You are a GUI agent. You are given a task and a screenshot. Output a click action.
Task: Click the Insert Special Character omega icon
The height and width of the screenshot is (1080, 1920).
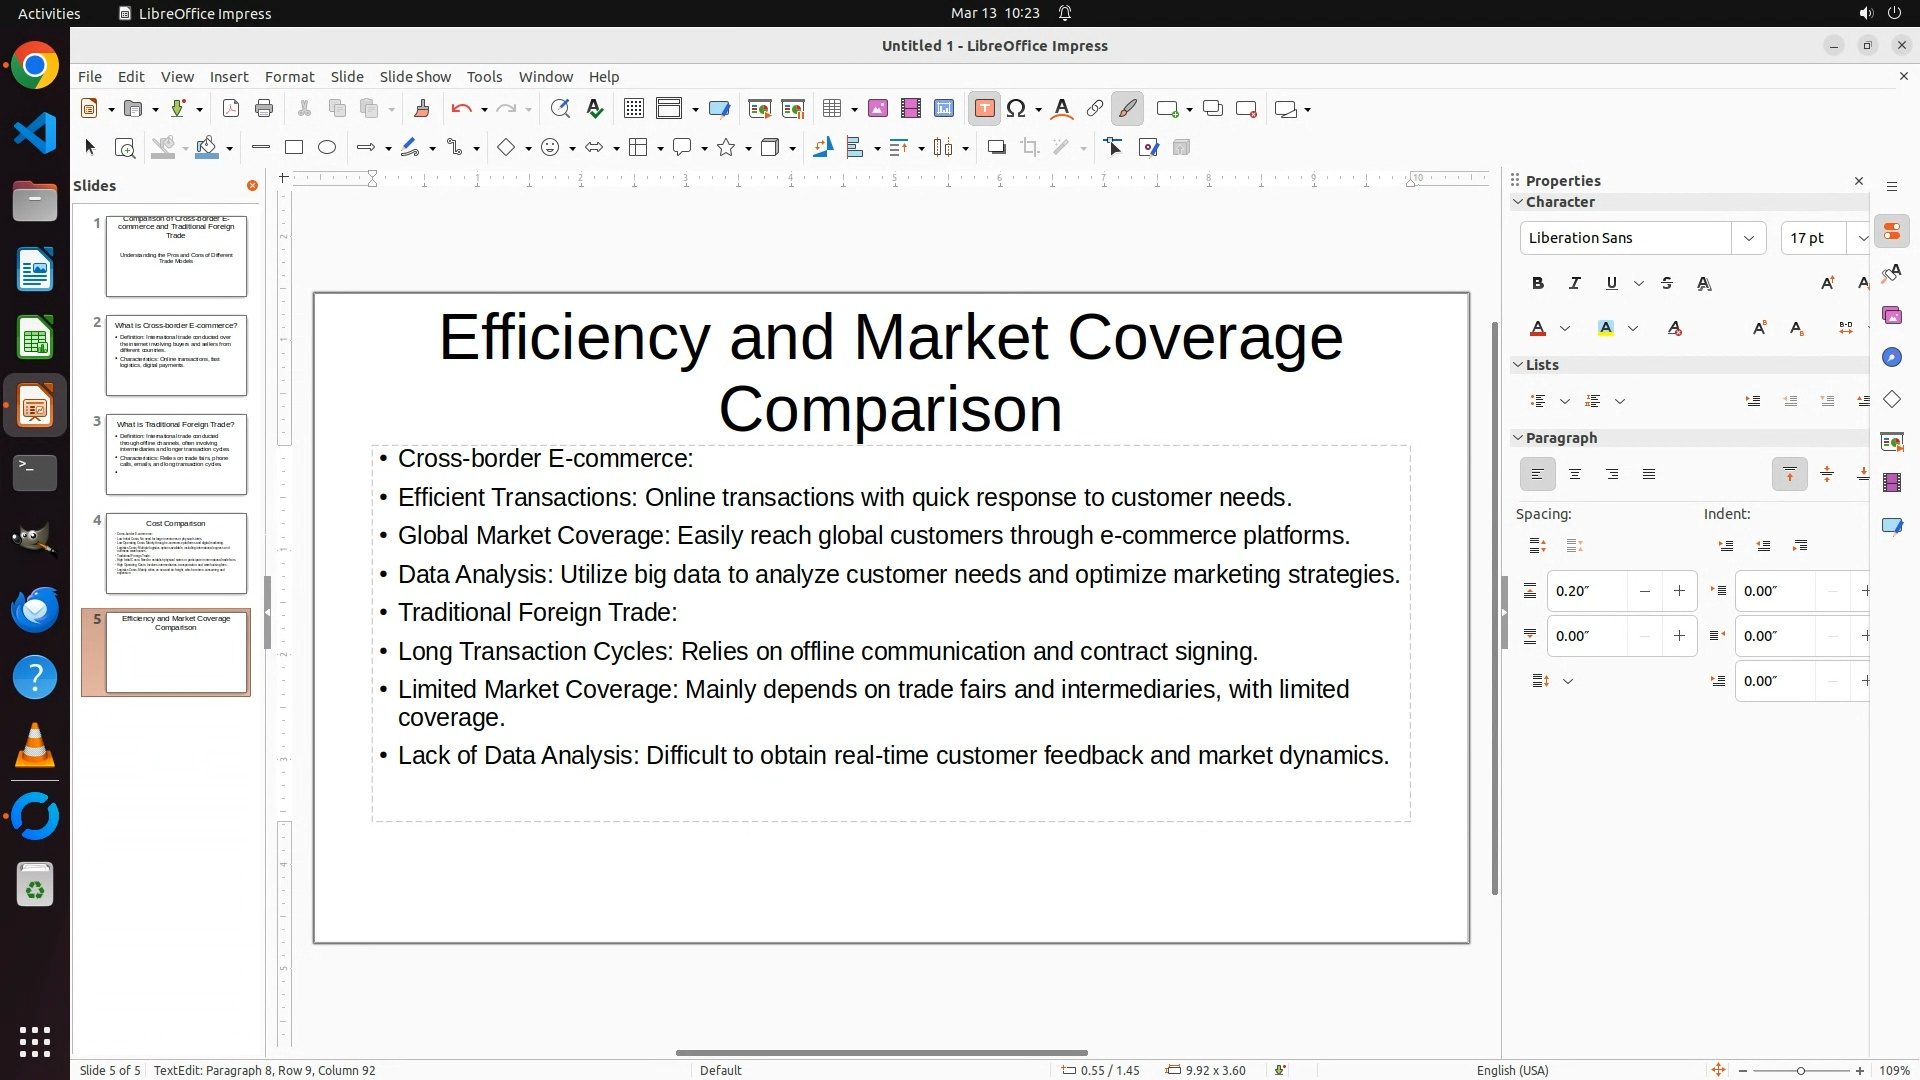pyautogui.click(x=1017, y=109)
